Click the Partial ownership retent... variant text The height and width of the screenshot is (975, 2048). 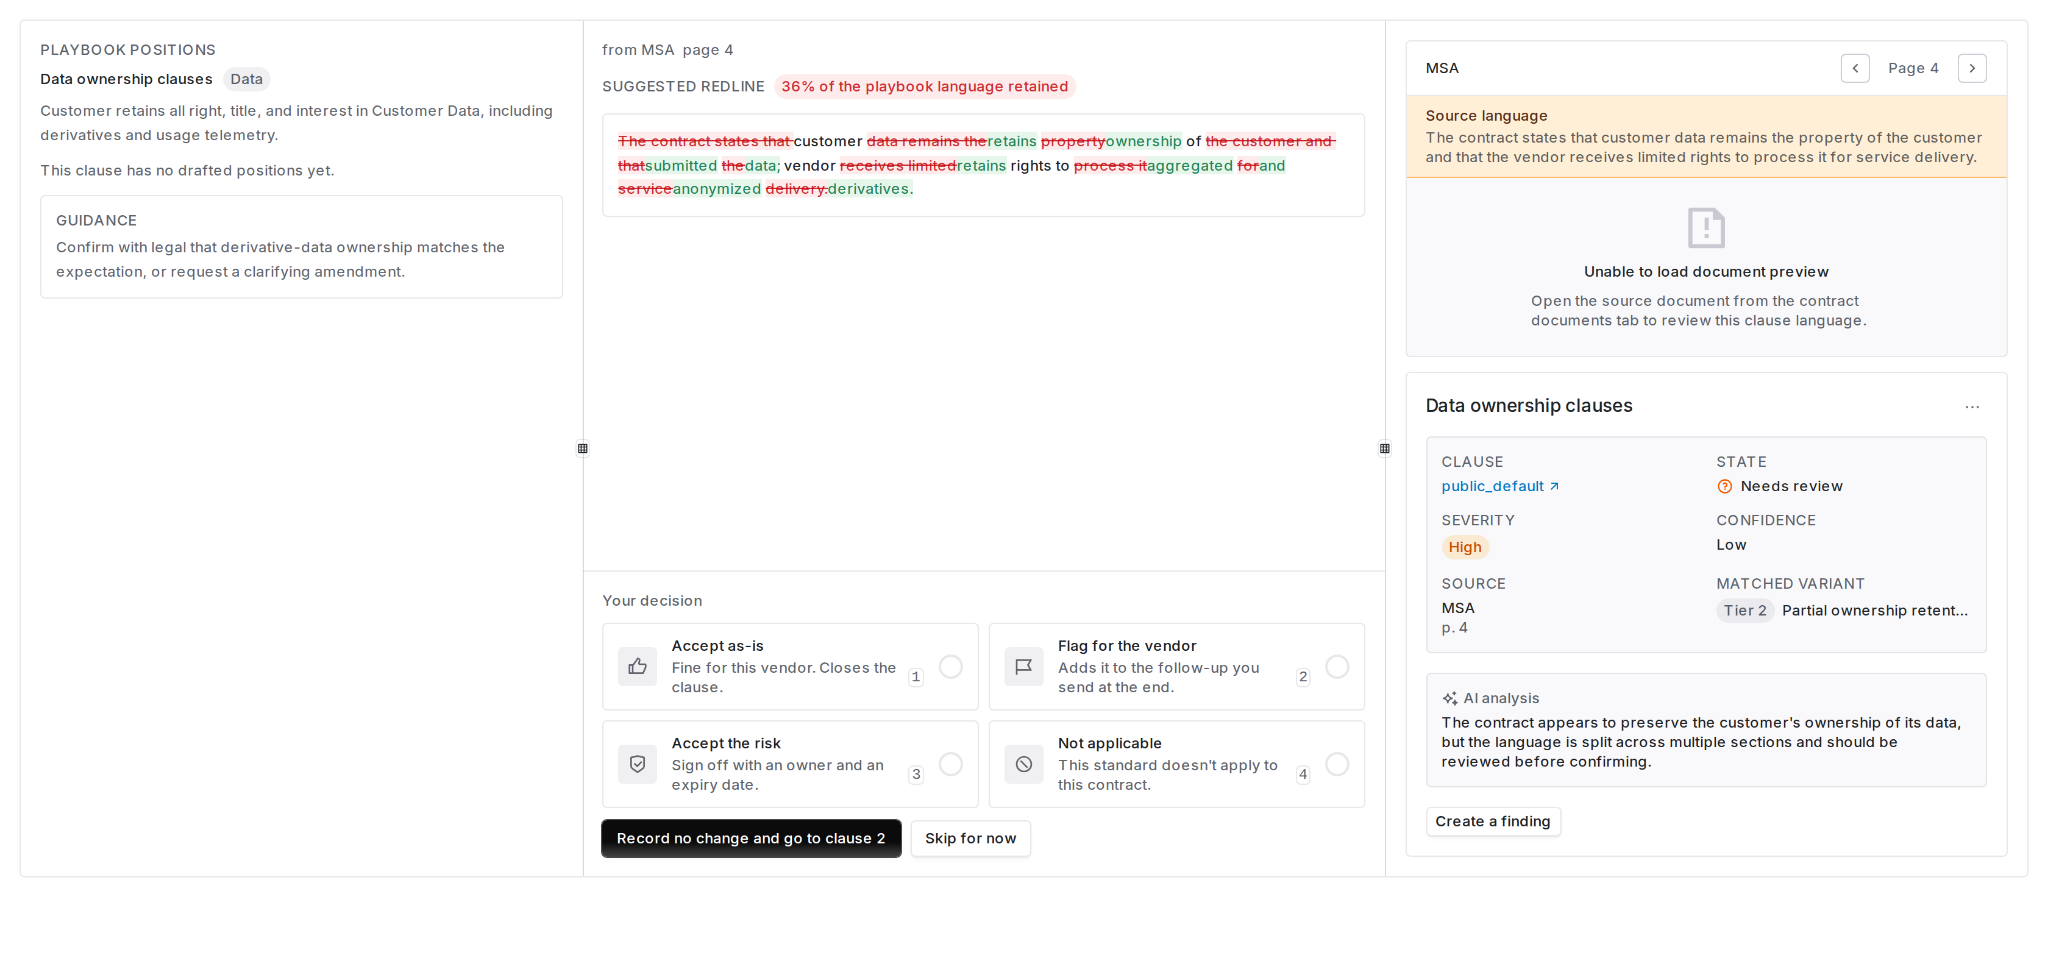pos(1875,611)
